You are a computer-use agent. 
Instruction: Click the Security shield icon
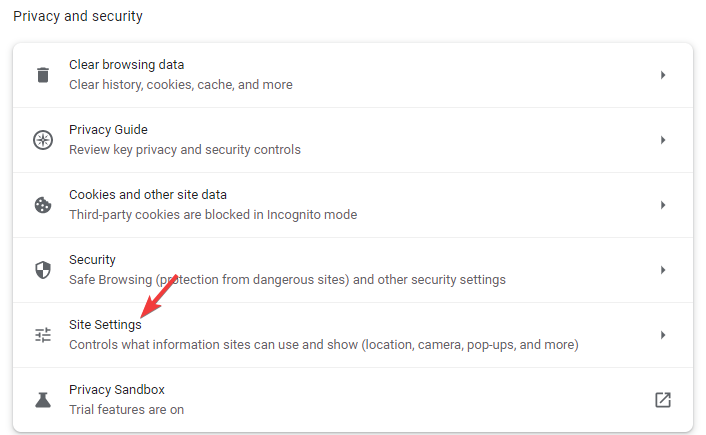[43, 270]
